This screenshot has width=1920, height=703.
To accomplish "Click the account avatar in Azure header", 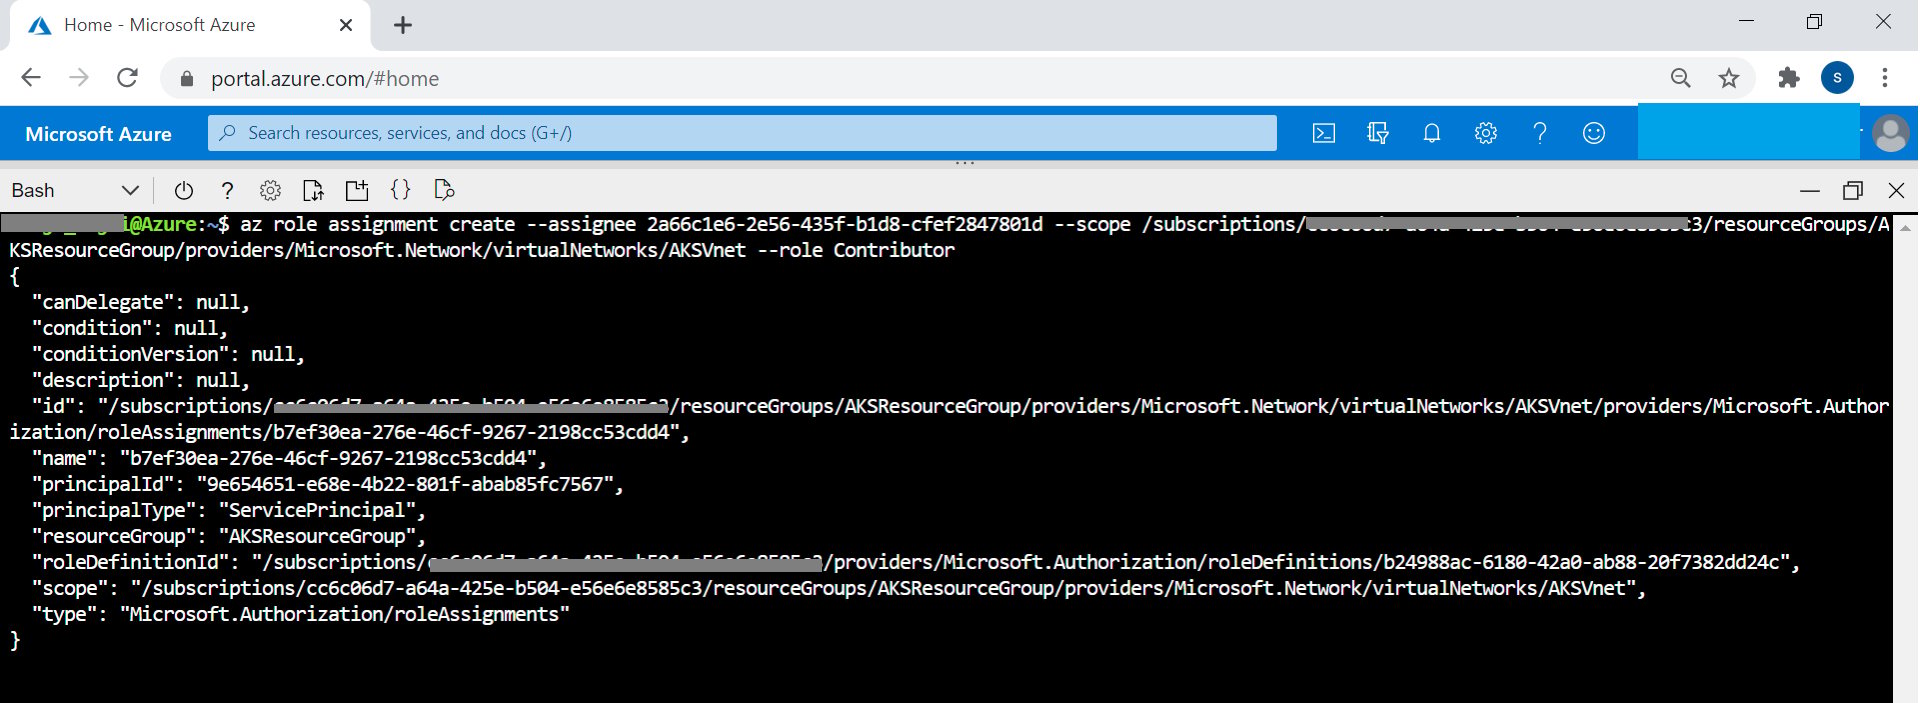I will [x=1890, y=133].
